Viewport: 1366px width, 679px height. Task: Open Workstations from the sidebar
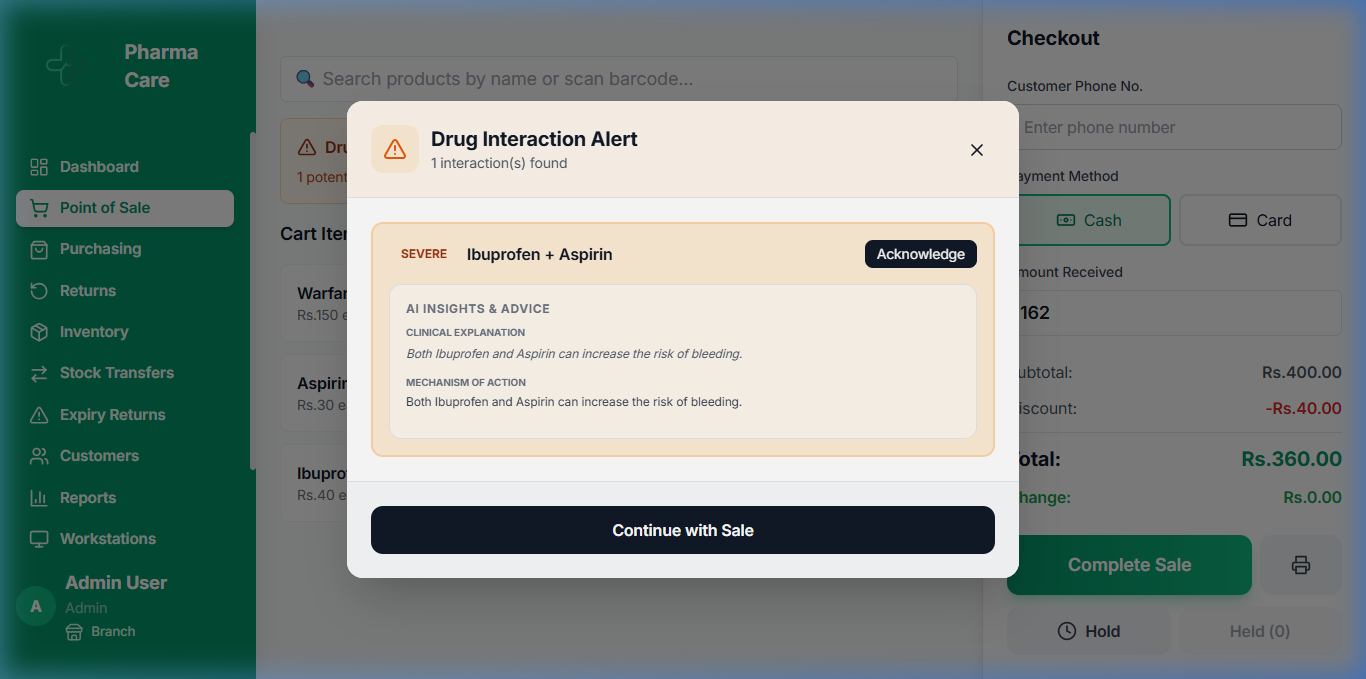(107, 539)
